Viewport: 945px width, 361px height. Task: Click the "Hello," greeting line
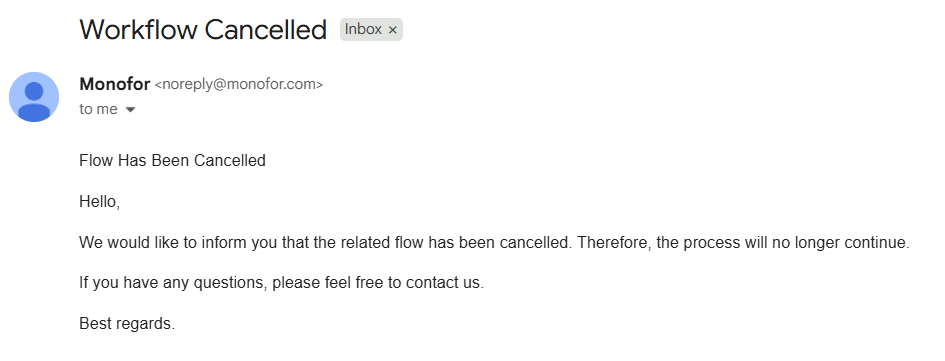(99, 202)
